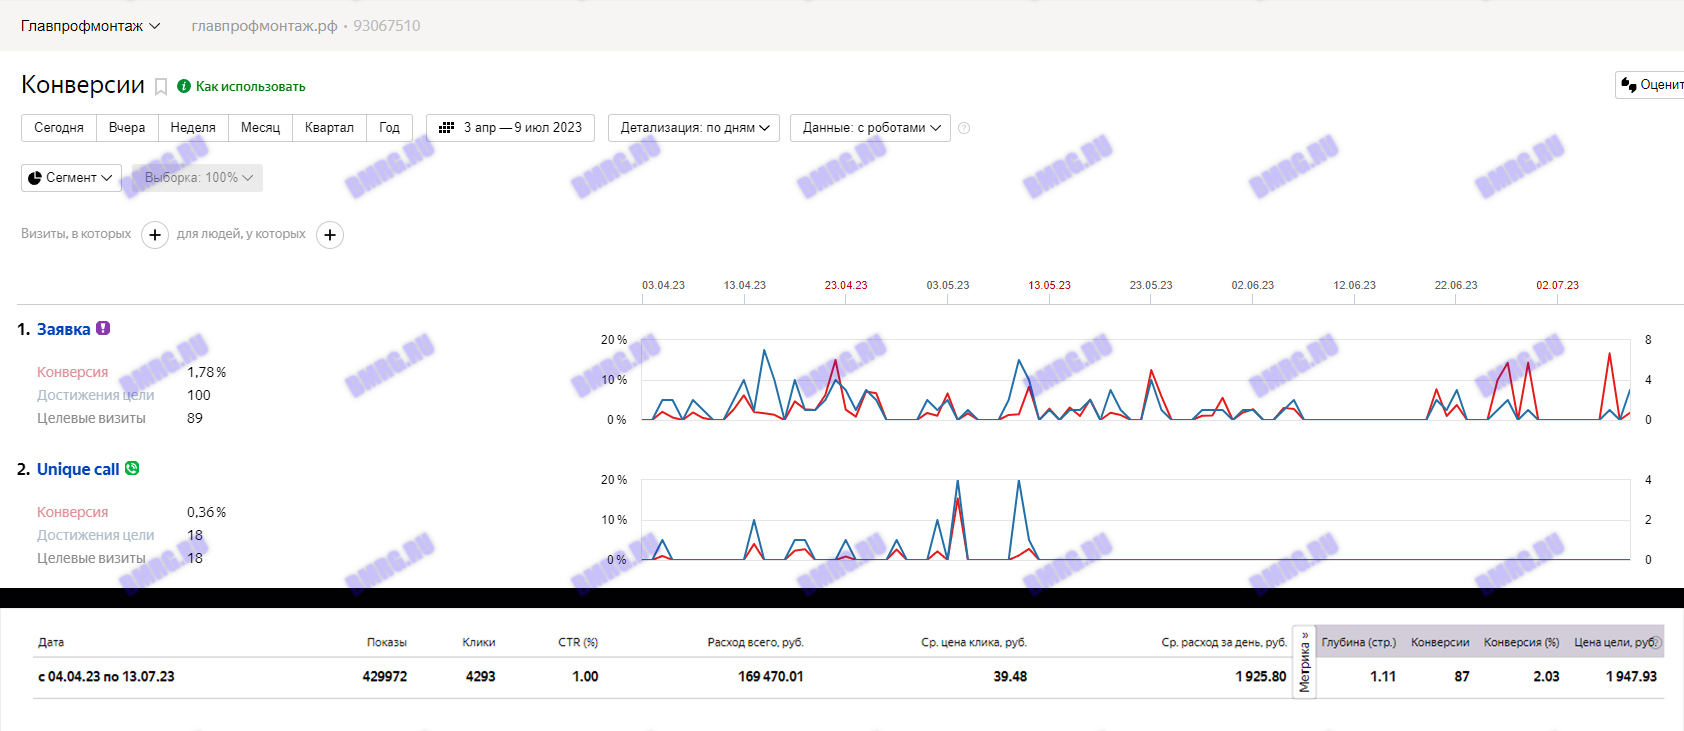Open the Заявка goal link
This screenshot has width=1684, height=731.
point(63,329)
